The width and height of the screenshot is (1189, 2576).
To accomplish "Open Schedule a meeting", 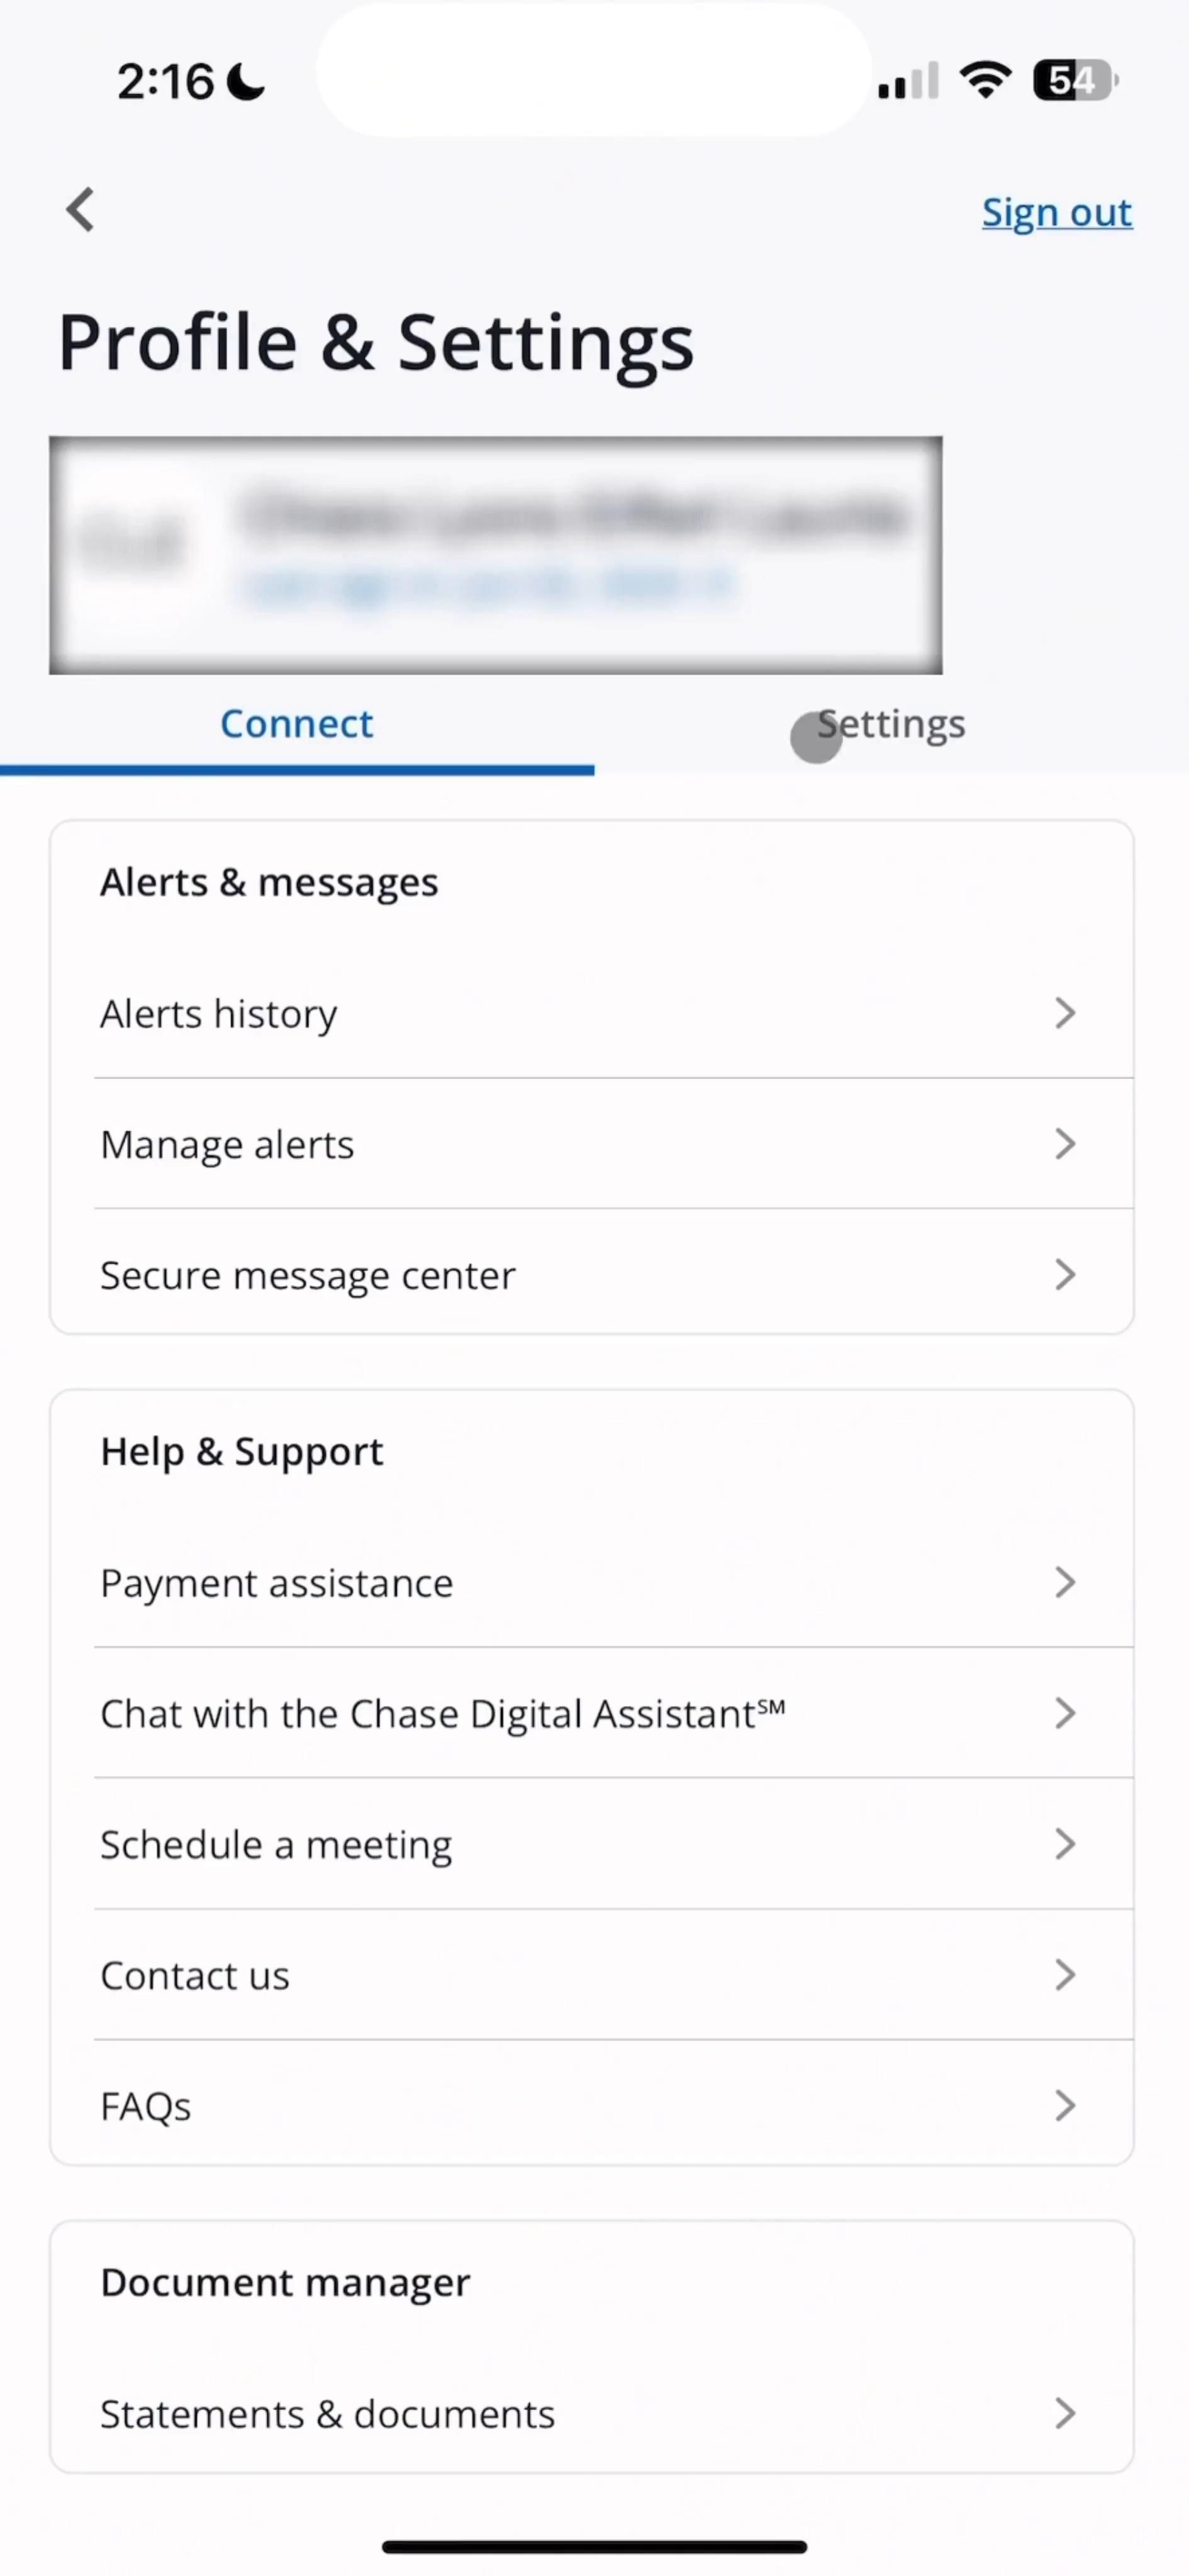I will 276,1845.
